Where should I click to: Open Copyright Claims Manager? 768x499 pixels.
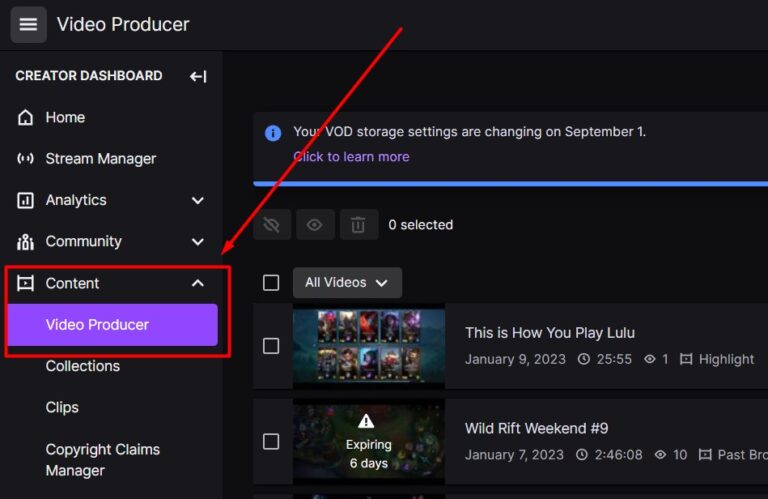point(102,460)
